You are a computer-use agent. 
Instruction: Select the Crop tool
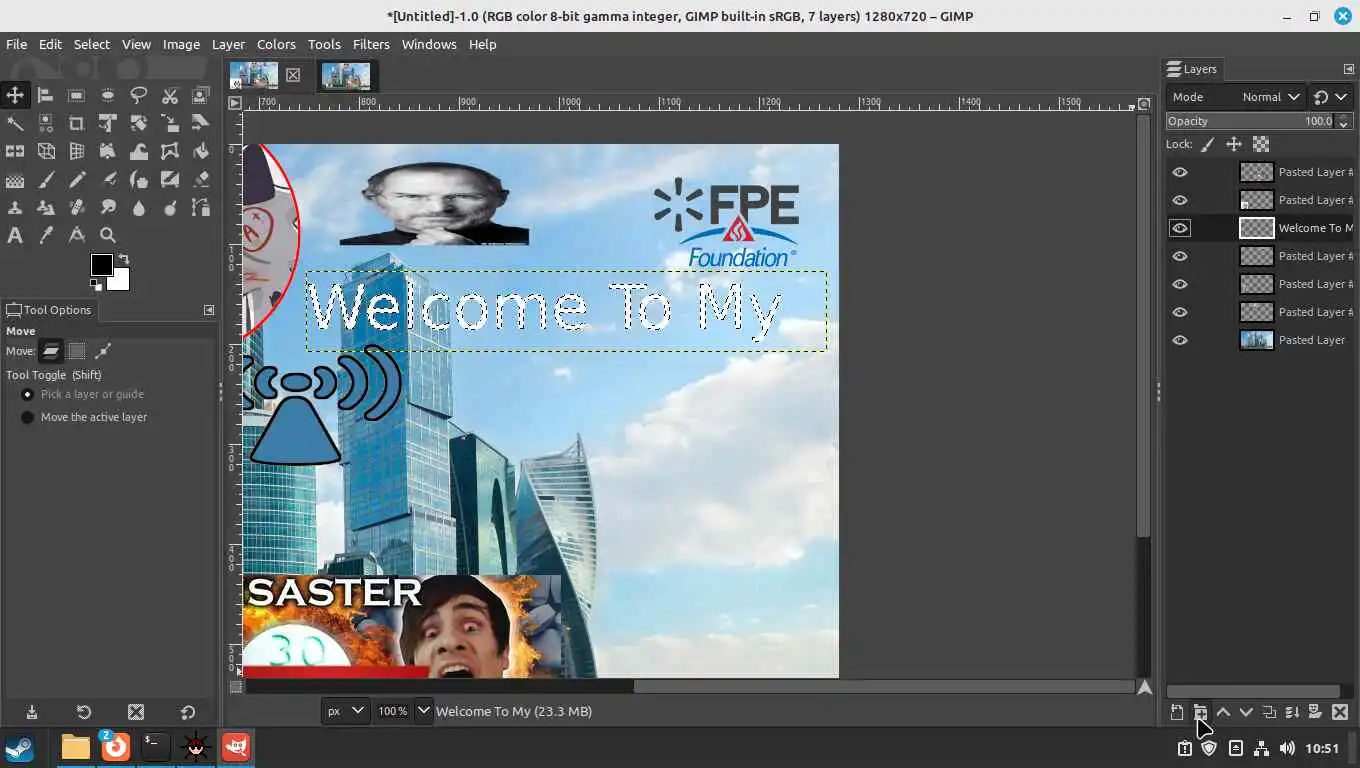tap(76, 123)
